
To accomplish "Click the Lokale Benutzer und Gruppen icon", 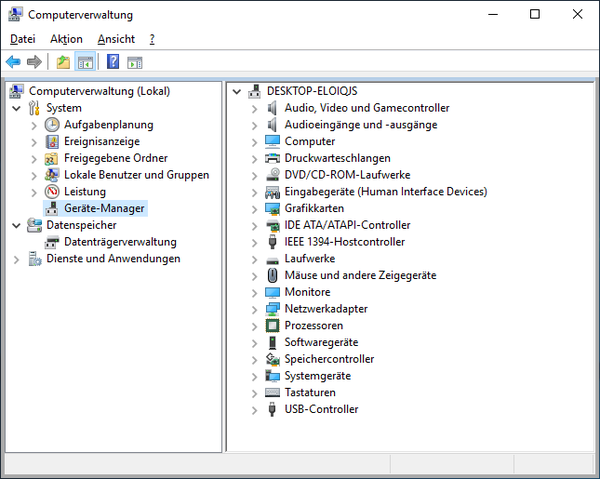I will pos(52,175).
